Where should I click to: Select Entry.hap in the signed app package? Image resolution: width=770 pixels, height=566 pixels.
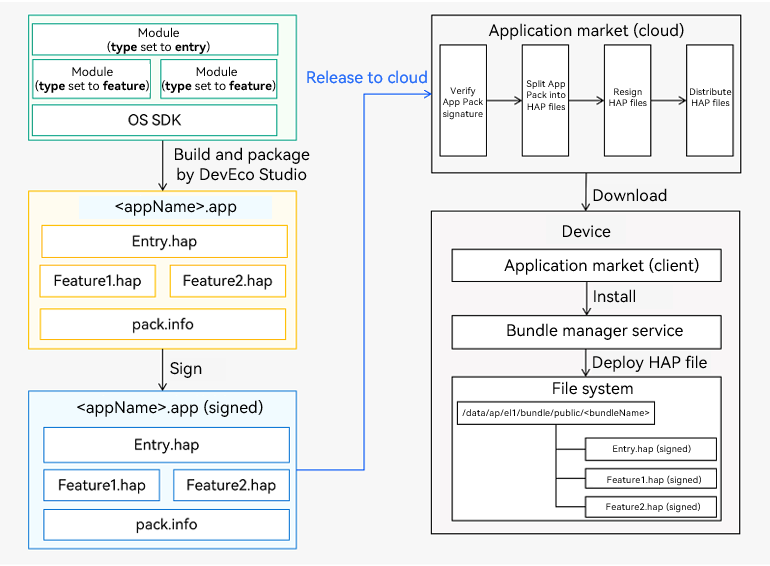pos(166,445)
